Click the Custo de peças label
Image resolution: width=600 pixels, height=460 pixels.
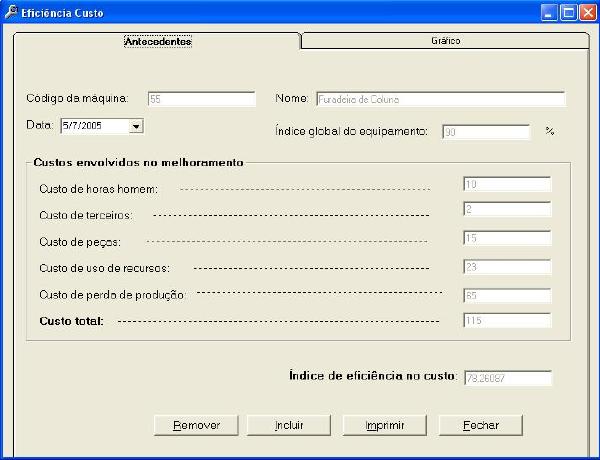click(80, 242)
